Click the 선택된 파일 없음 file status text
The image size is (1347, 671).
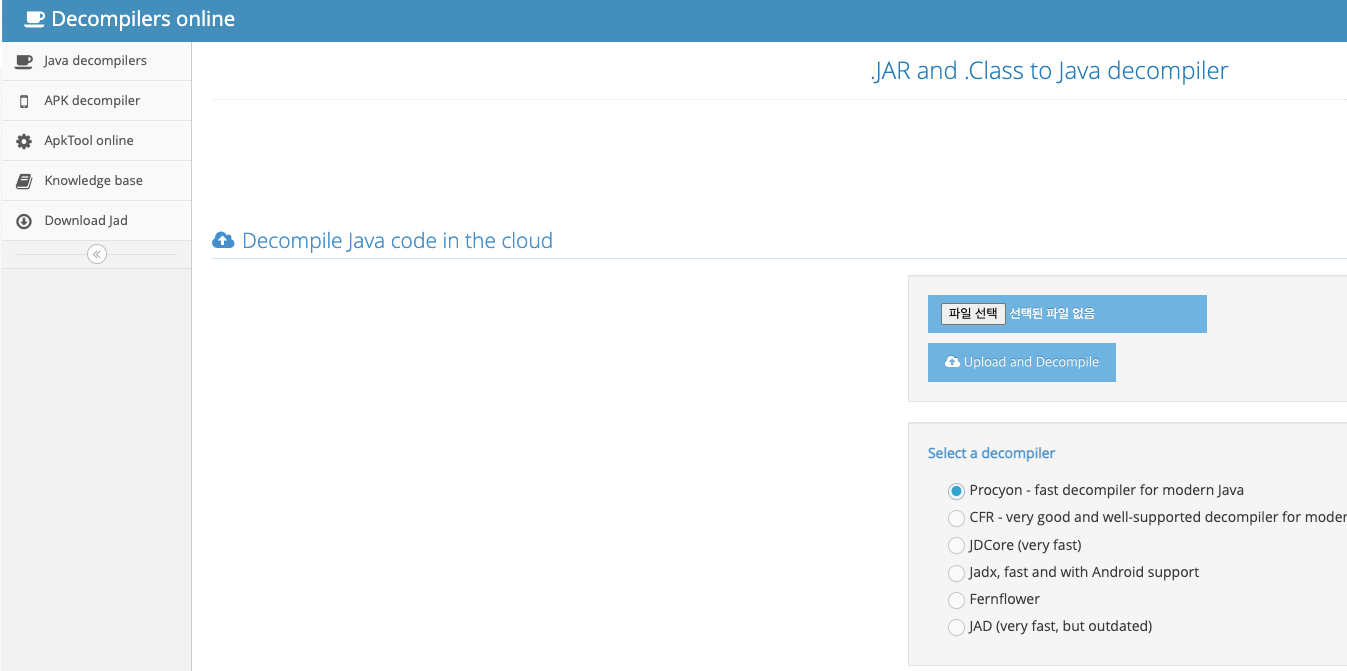(x=1052, y=314)
